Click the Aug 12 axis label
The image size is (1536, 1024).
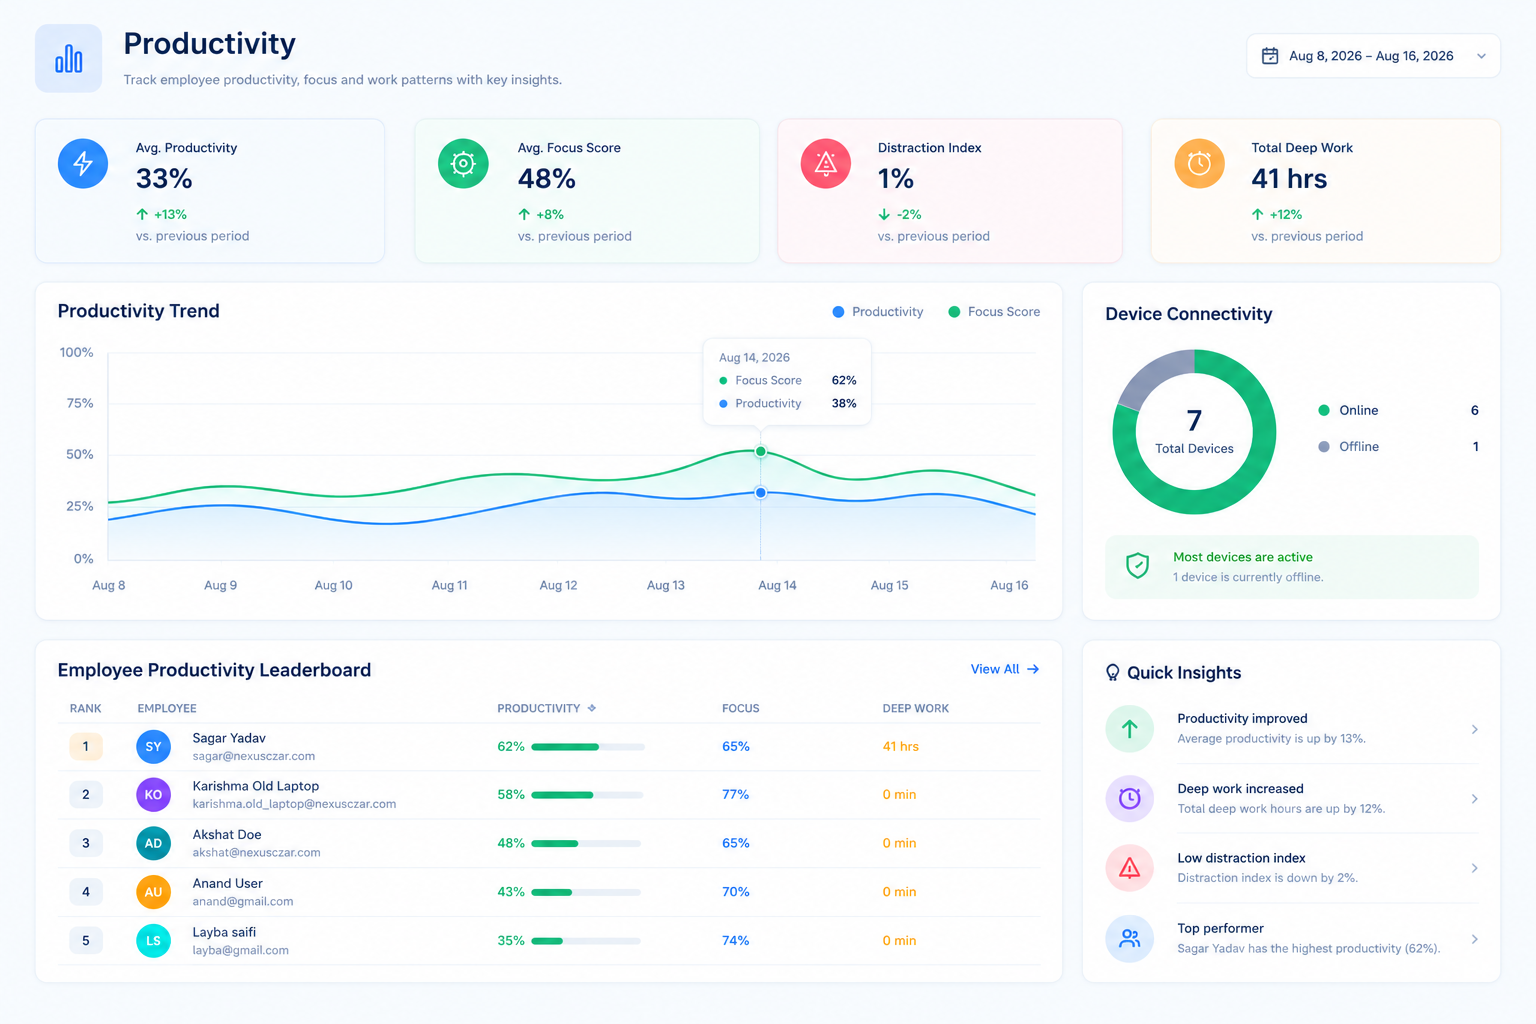click(558, 585)
